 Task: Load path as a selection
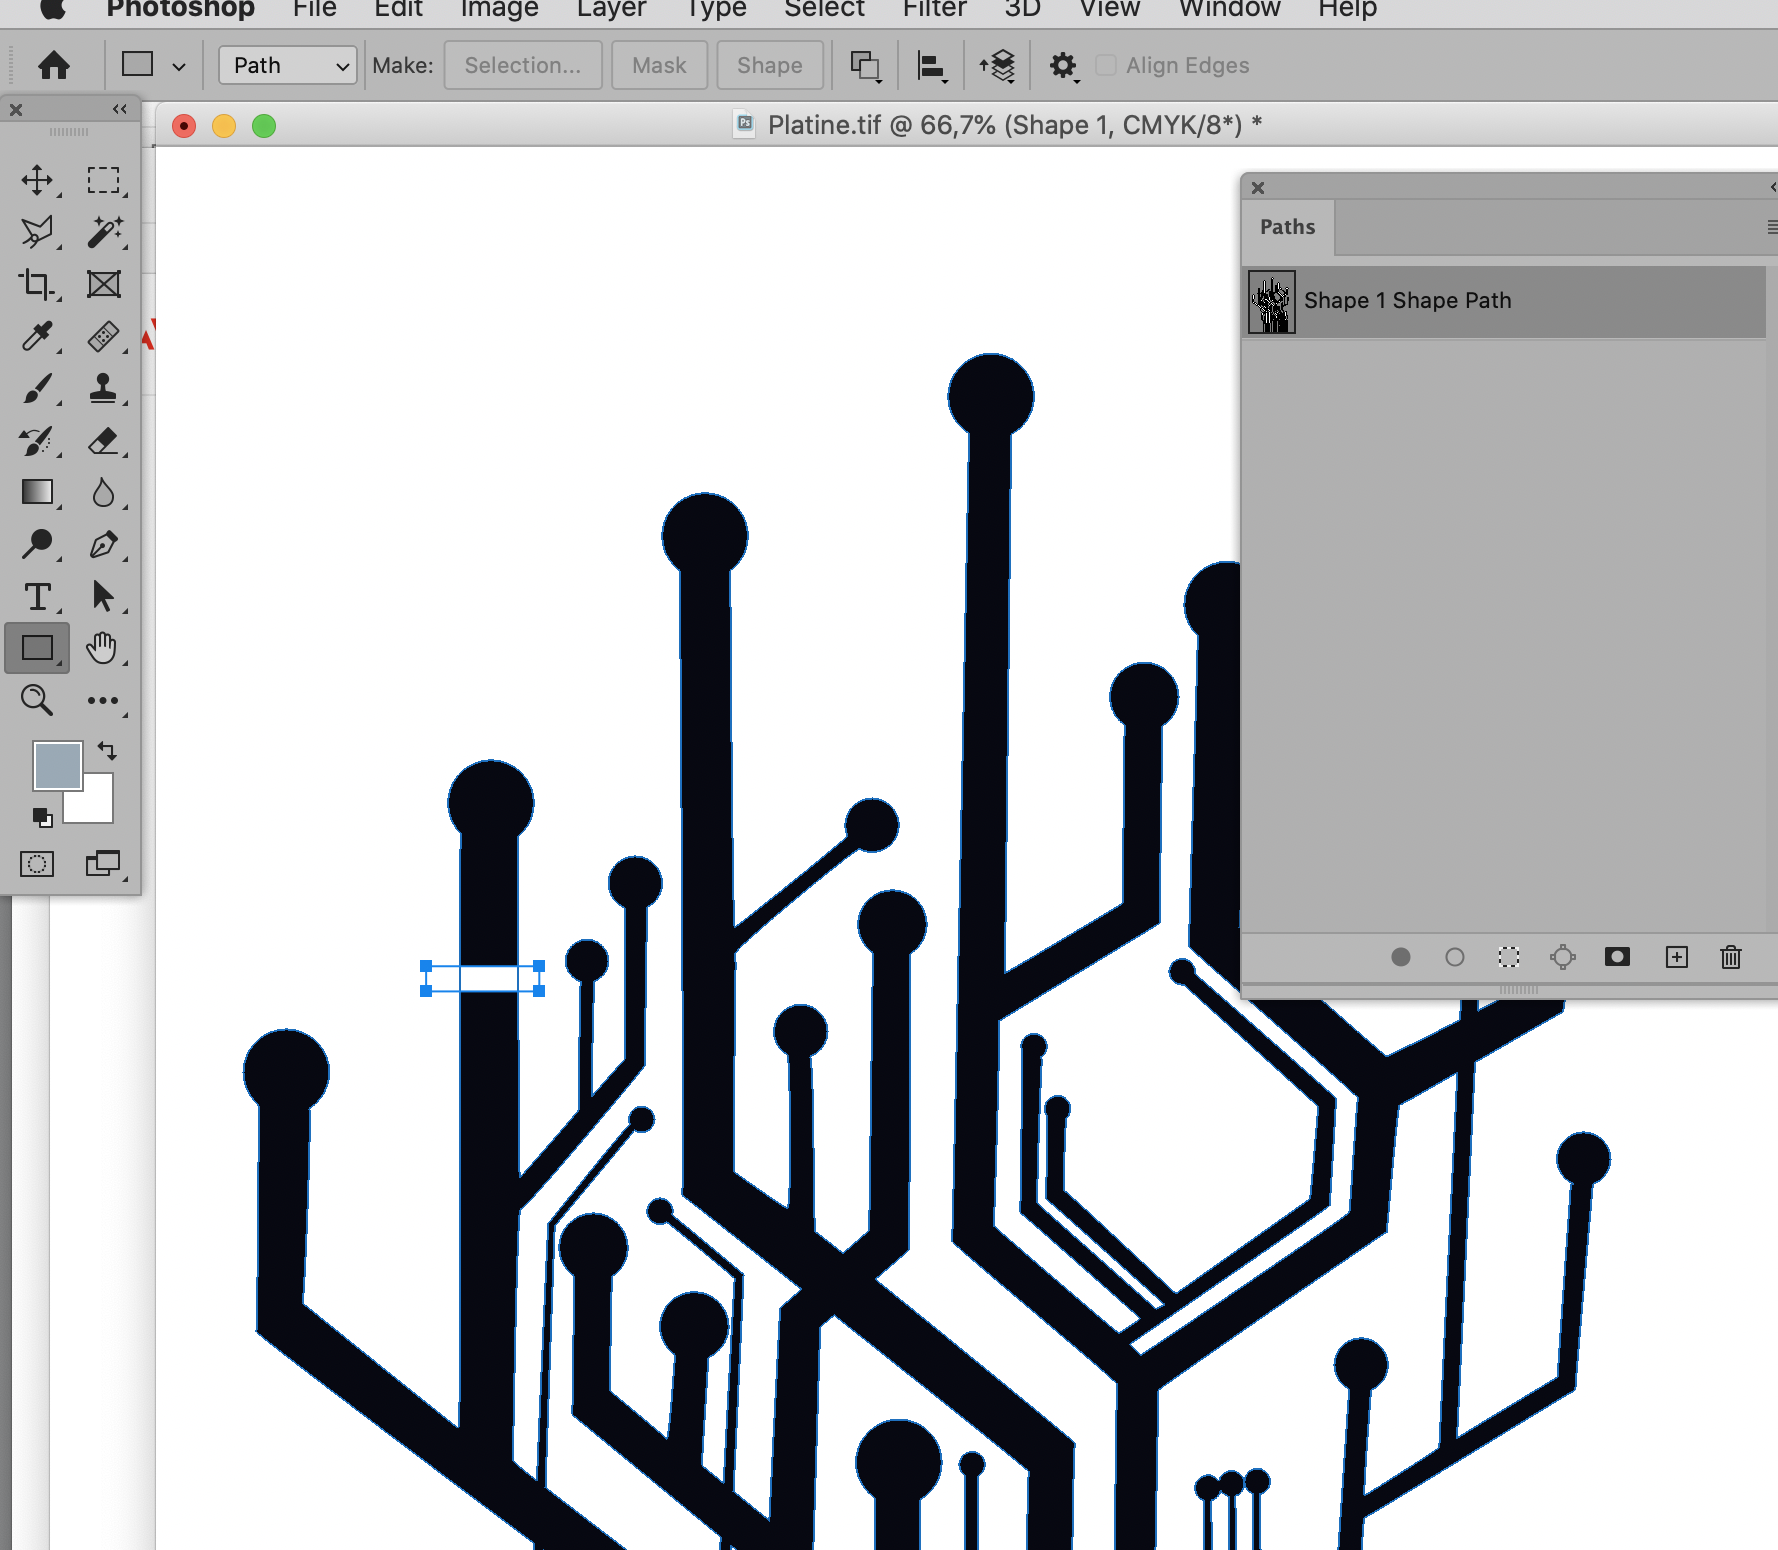point(1509,957)
